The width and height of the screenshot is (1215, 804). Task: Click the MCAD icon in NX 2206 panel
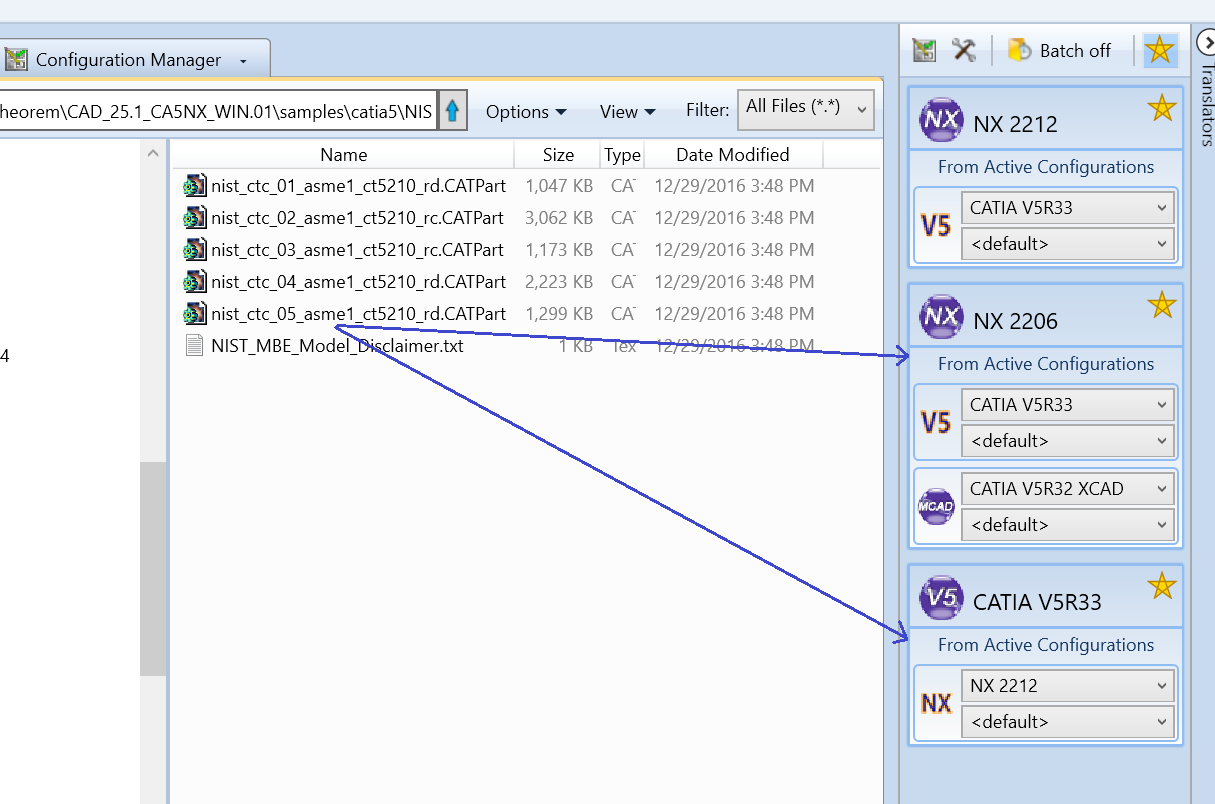click(936, 507)
